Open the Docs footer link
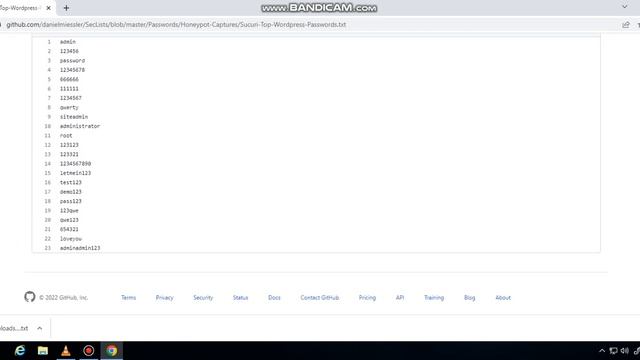Screen dimensions: 640x360 pos(274,298)
